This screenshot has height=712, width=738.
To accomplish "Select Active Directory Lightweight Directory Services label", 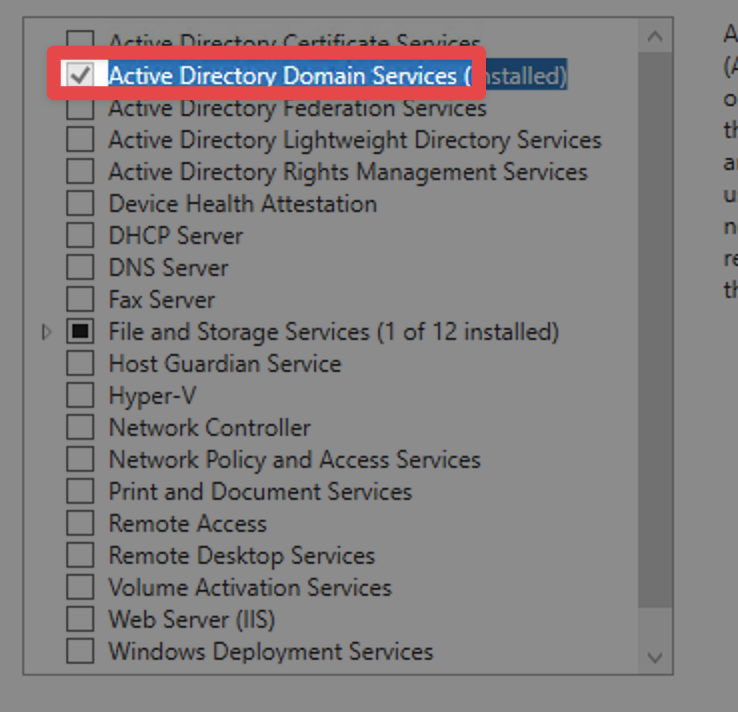I will click(355, 140).
